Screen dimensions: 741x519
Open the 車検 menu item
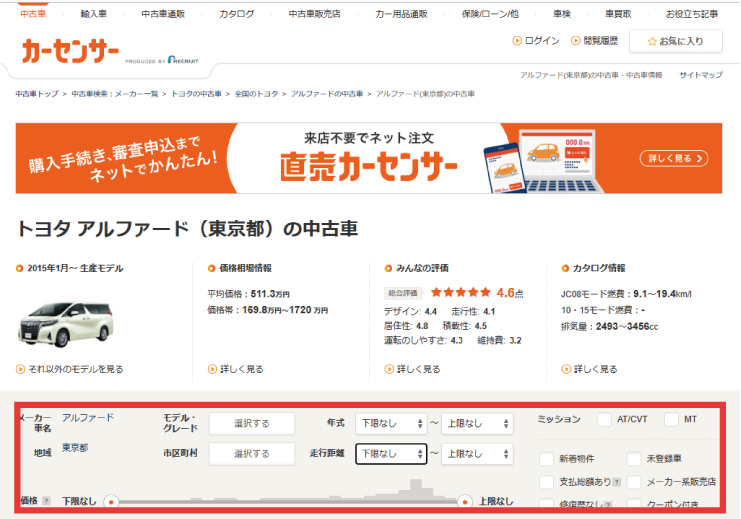[562, 14]
